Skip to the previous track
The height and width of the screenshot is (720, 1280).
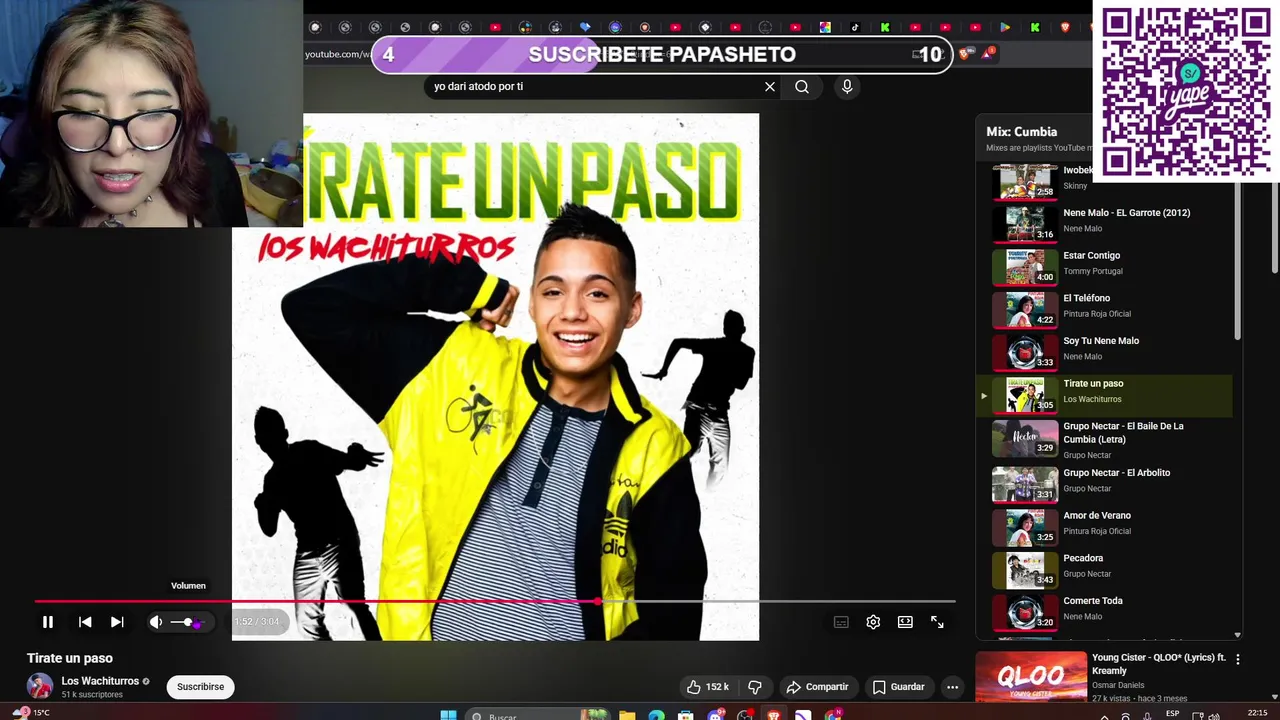[x=85, y=622]
